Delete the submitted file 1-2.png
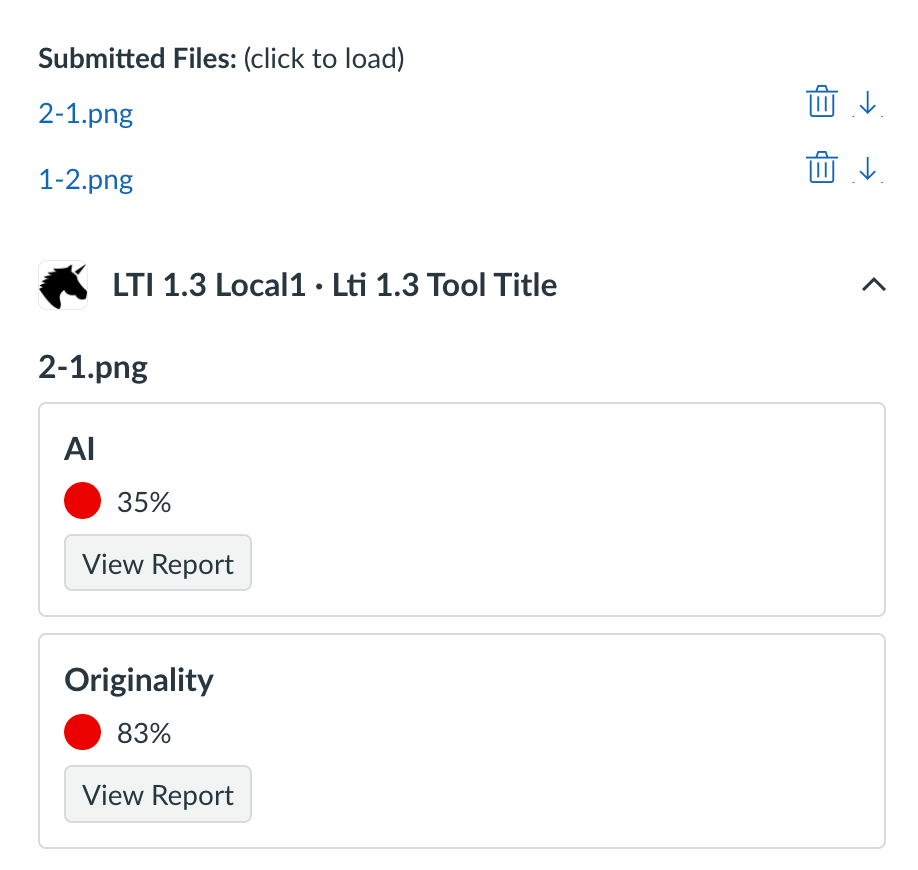This screenshot has width=918, height=870. [x=821, y=167]
